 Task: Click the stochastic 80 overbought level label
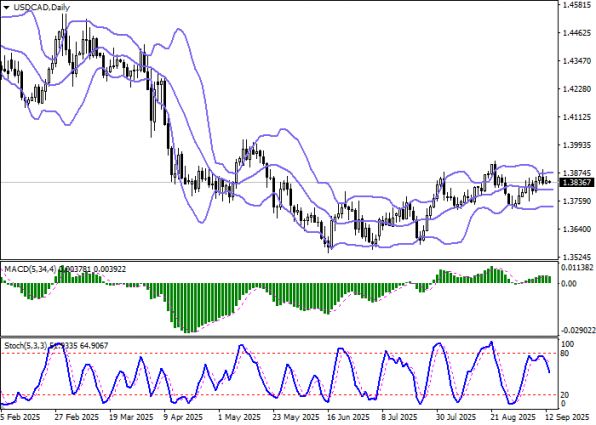tap(566, 354)
